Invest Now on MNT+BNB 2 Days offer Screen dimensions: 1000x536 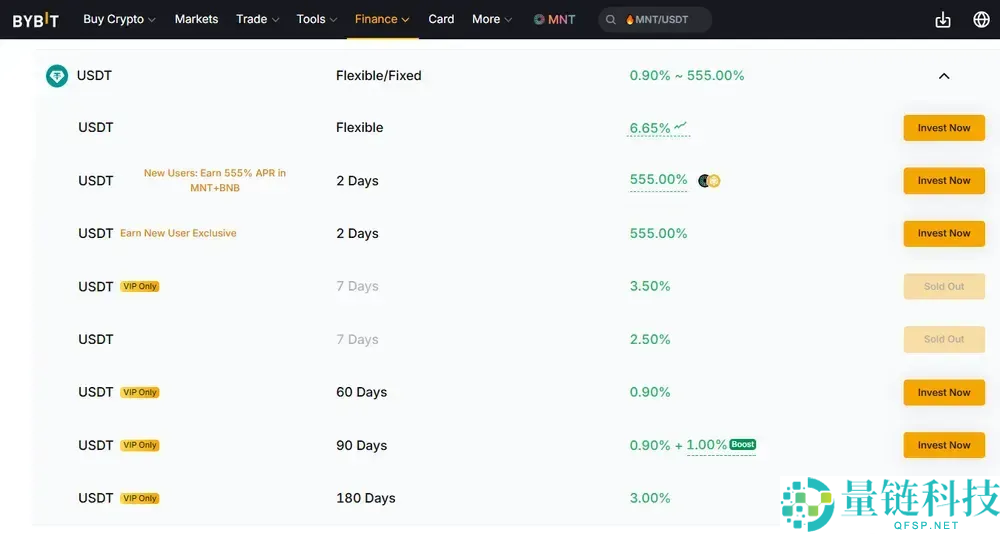[x=944, y=181]
